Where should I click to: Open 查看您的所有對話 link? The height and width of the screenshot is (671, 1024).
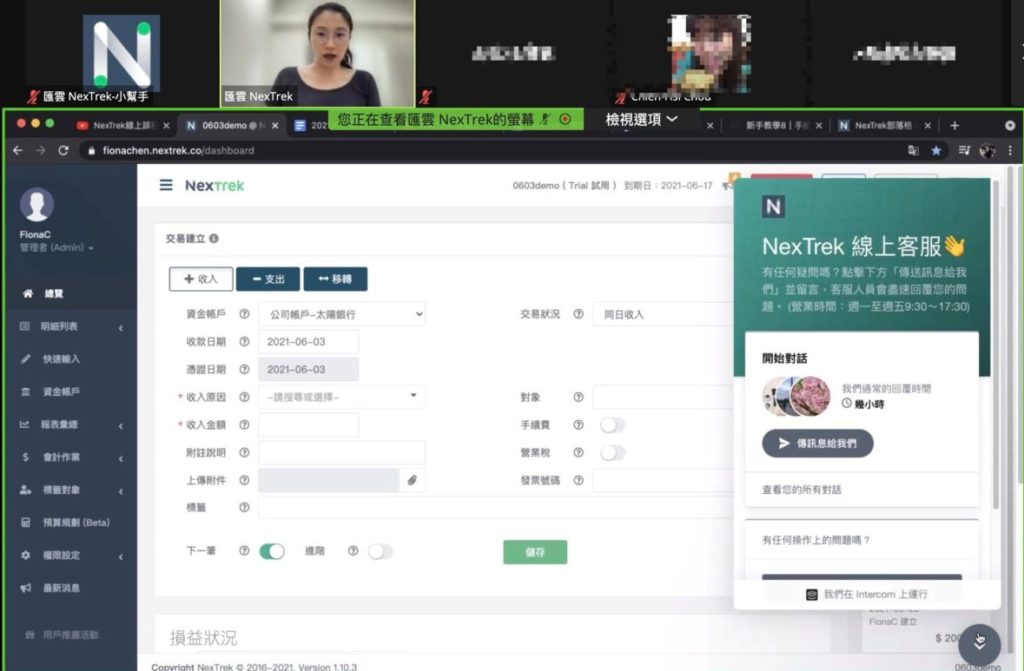801,489
